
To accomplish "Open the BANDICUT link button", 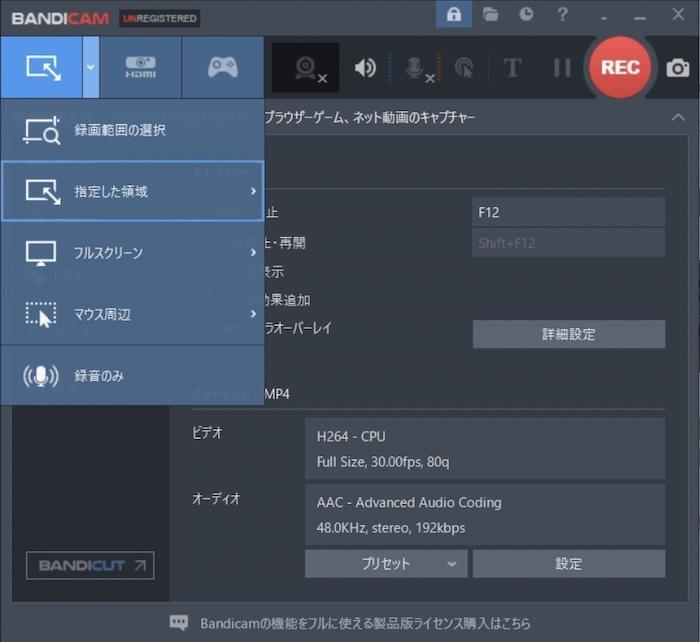I will click(x=90, y=565).
